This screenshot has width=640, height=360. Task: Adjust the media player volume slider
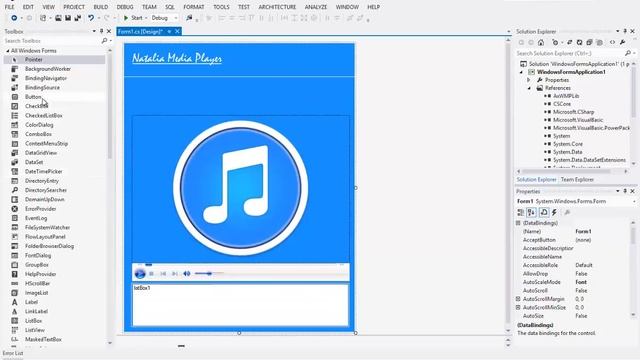[x=209, y=273]
